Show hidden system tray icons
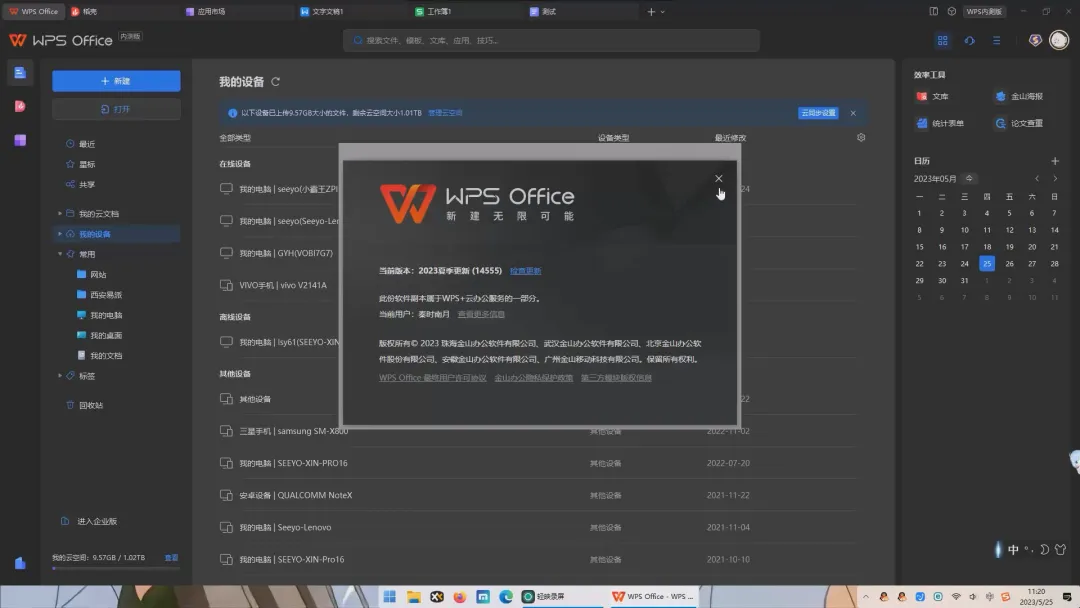 click(x=866, y=596)
